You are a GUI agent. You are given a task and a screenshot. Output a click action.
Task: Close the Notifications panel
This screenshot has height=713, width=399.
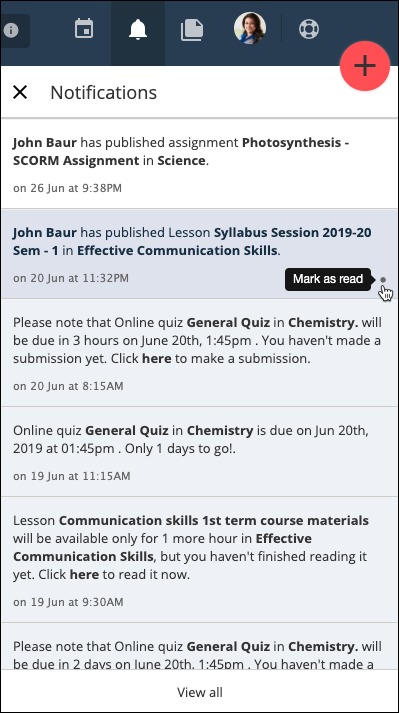coord(20,92)
